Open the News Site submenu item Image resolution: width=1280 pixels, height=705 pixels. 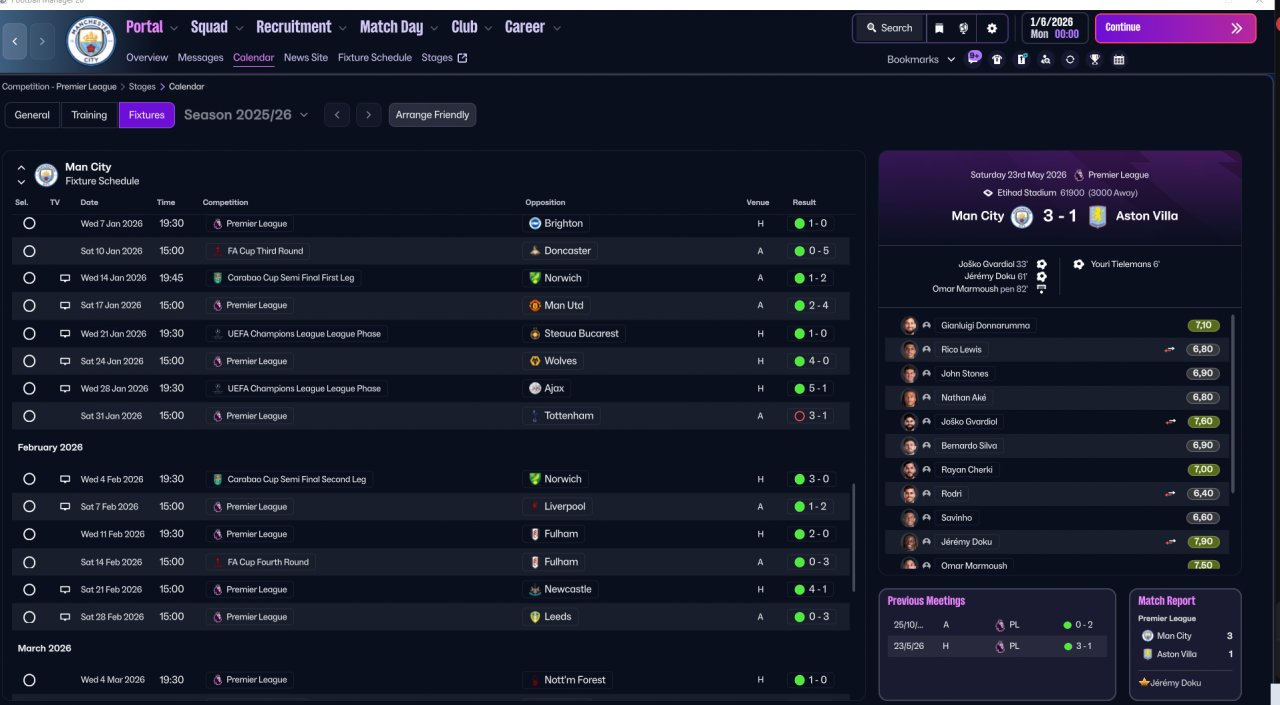coord(306,58)
